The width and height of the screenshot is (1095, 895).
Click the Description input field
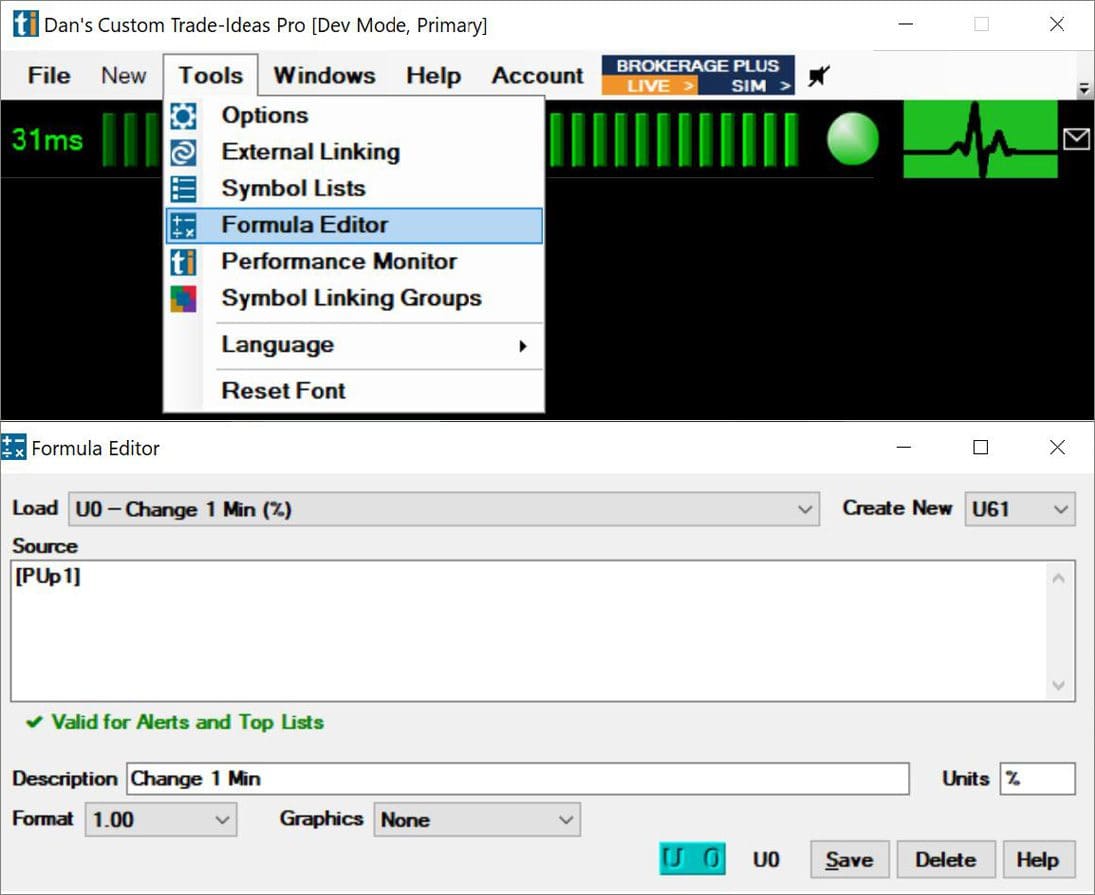pos(517,778)
